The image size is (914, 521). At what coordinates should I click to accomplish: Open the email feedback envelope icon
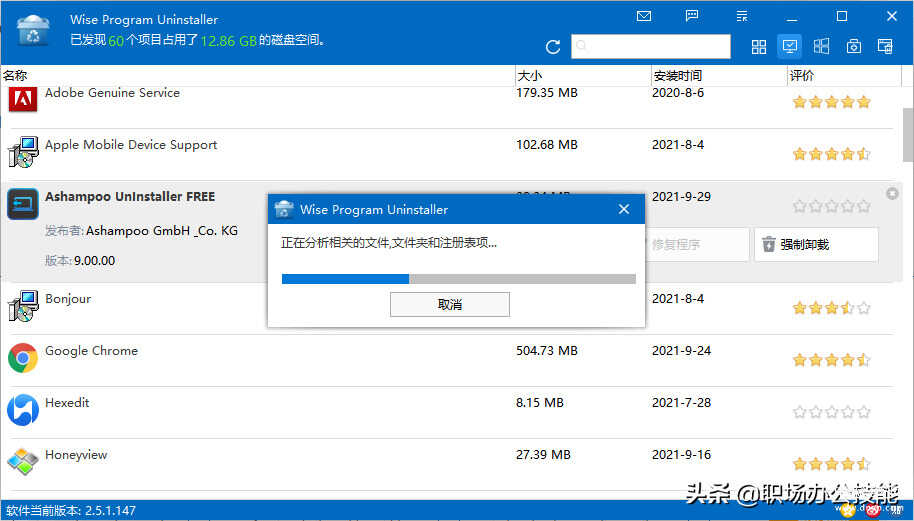click(644, 17)
